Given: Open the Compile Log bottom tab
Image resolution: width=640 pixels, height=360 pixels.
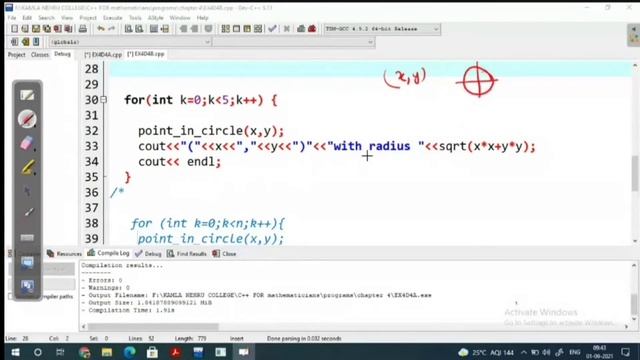Looking at the screenshot, I should 109,253.
